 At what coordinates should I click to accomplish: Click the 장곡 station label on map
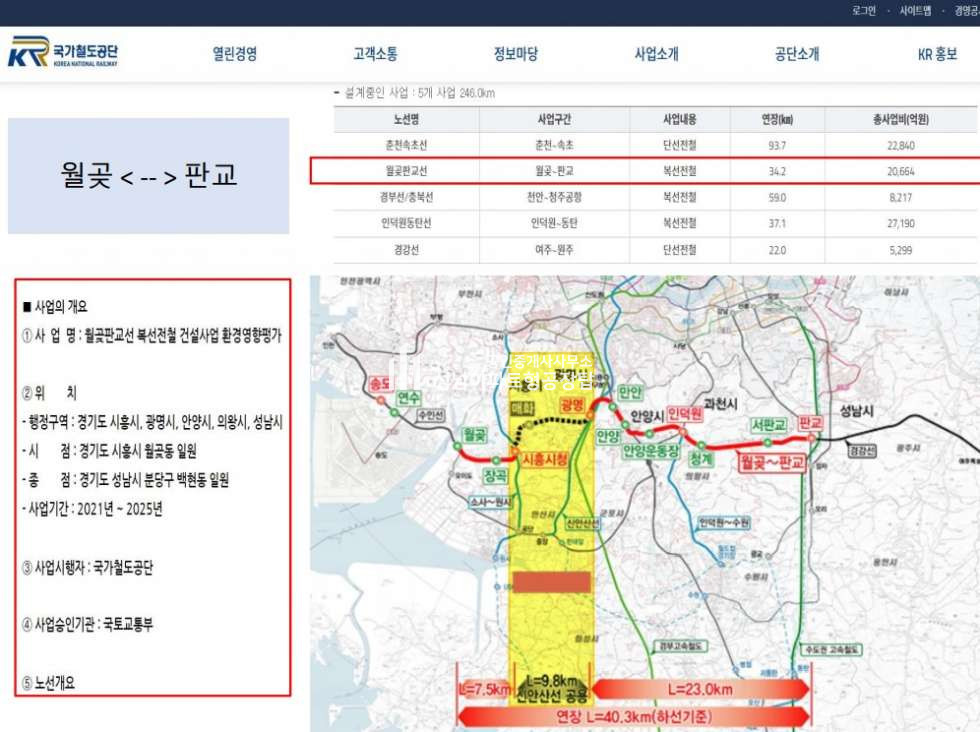click(x=496, y=476)
